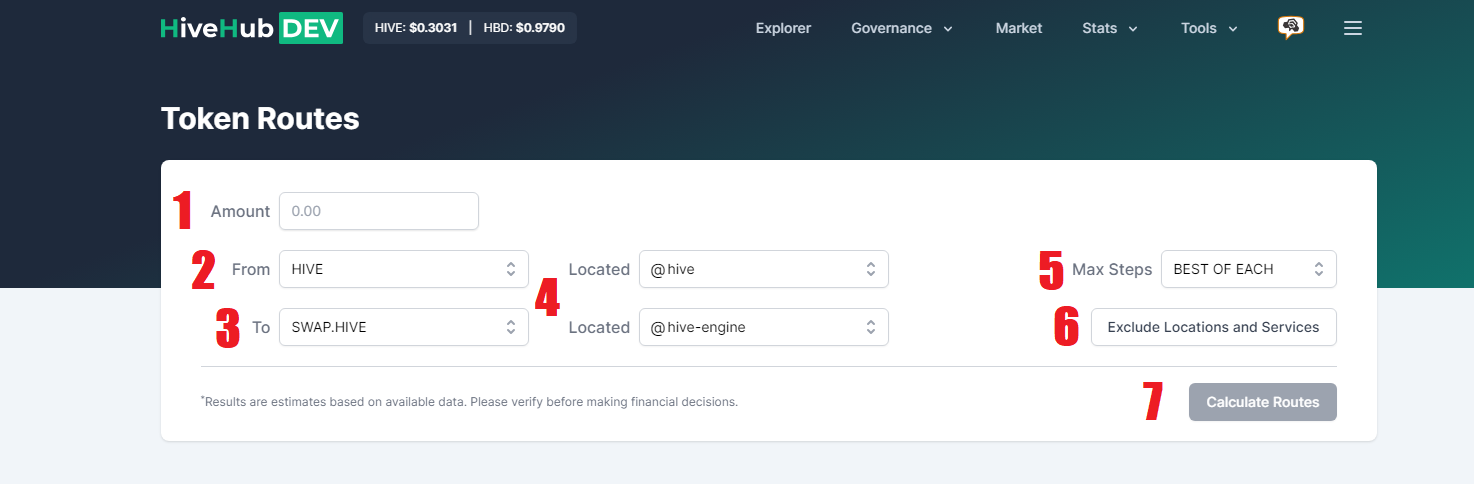1474x484 pixels.
Task: Open the Located dropdown showing @hive-engine
Action: coord(764,327)
